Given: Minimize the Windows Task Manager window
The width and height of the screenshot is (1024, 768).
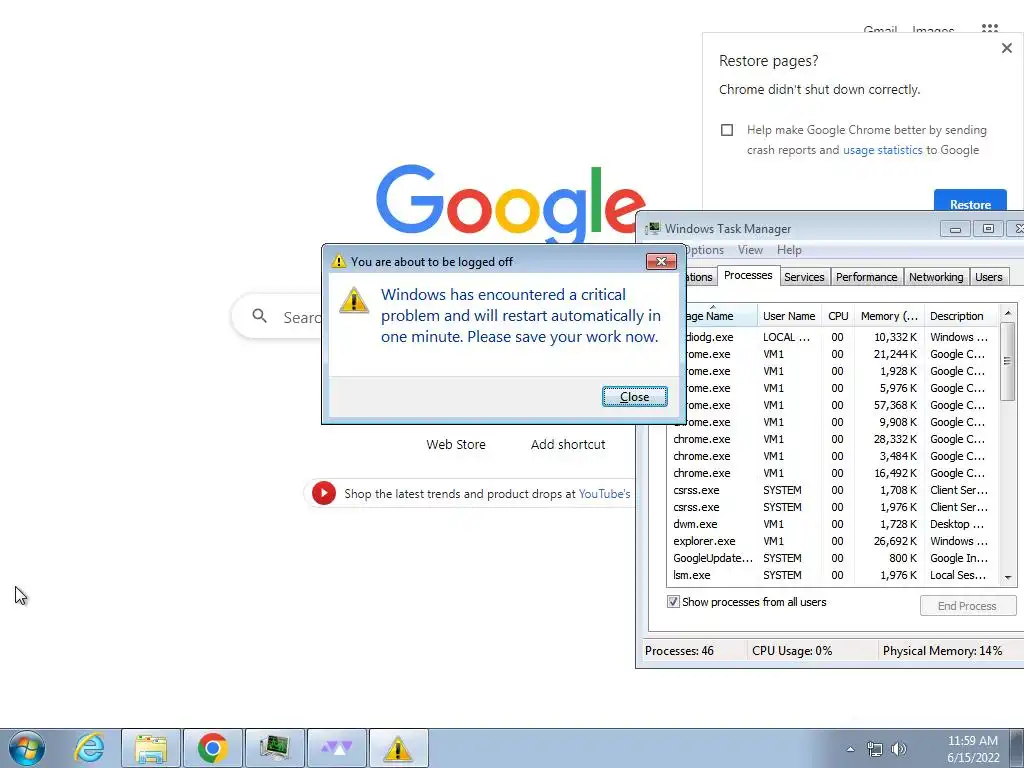Looking at the screenshot, I should pyautogui.click(x=955, y=229).
